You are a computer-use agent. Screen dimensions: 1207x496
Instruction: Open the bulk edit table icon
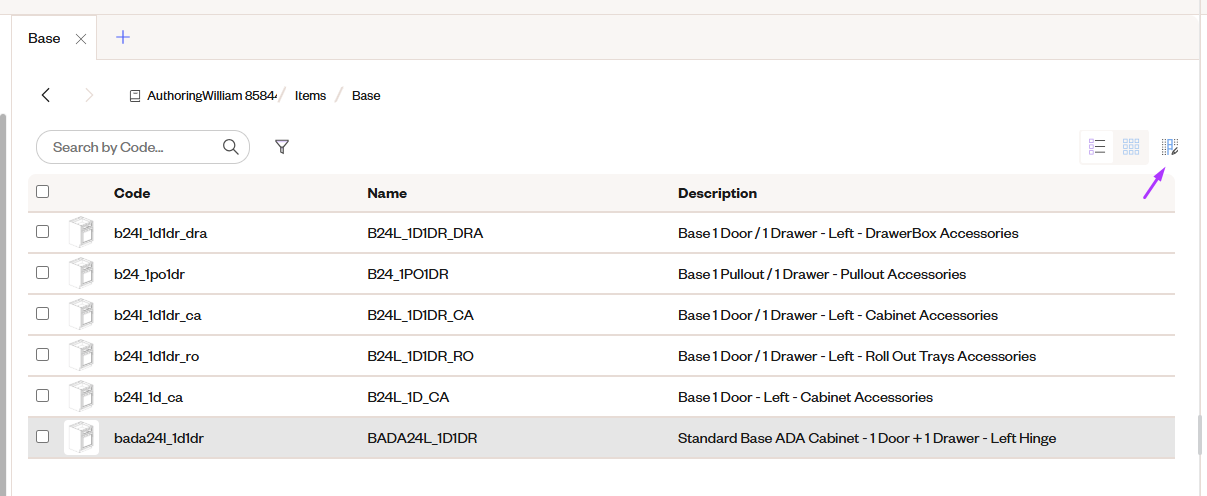[x=1170, y=147]
